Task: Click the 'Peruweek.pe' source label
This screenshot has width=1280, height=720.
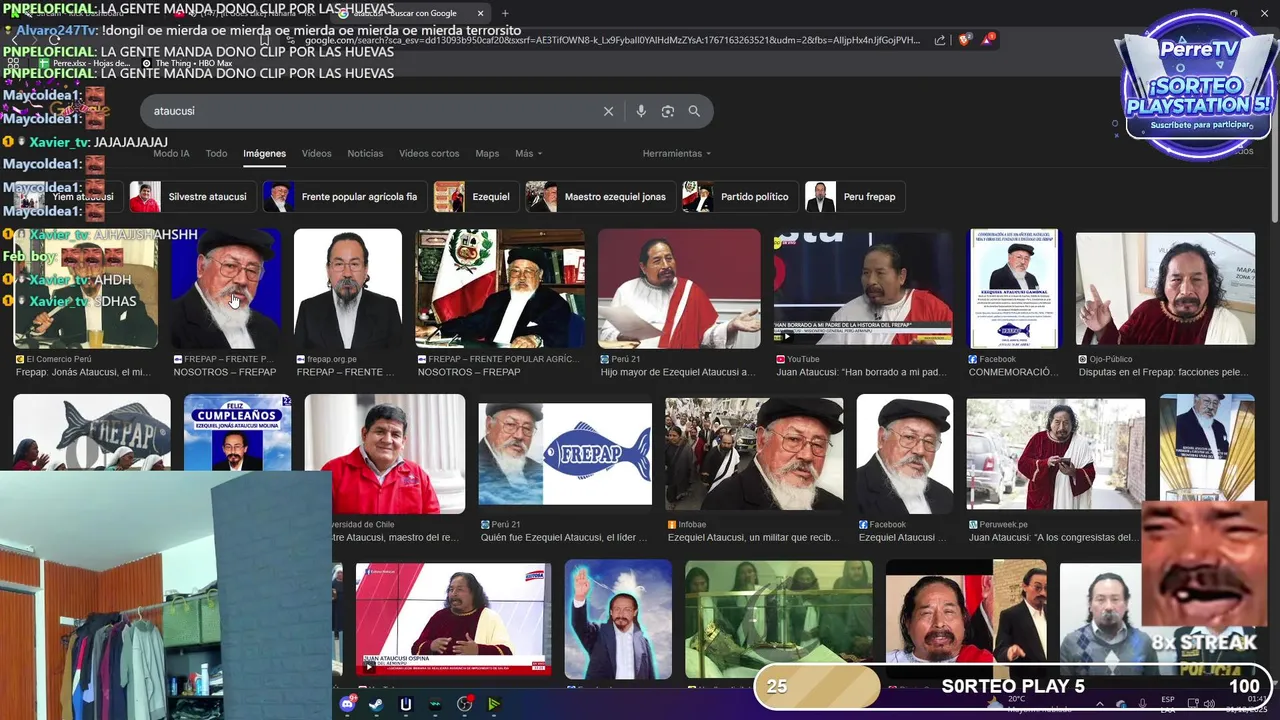Action: point(1003,524)
